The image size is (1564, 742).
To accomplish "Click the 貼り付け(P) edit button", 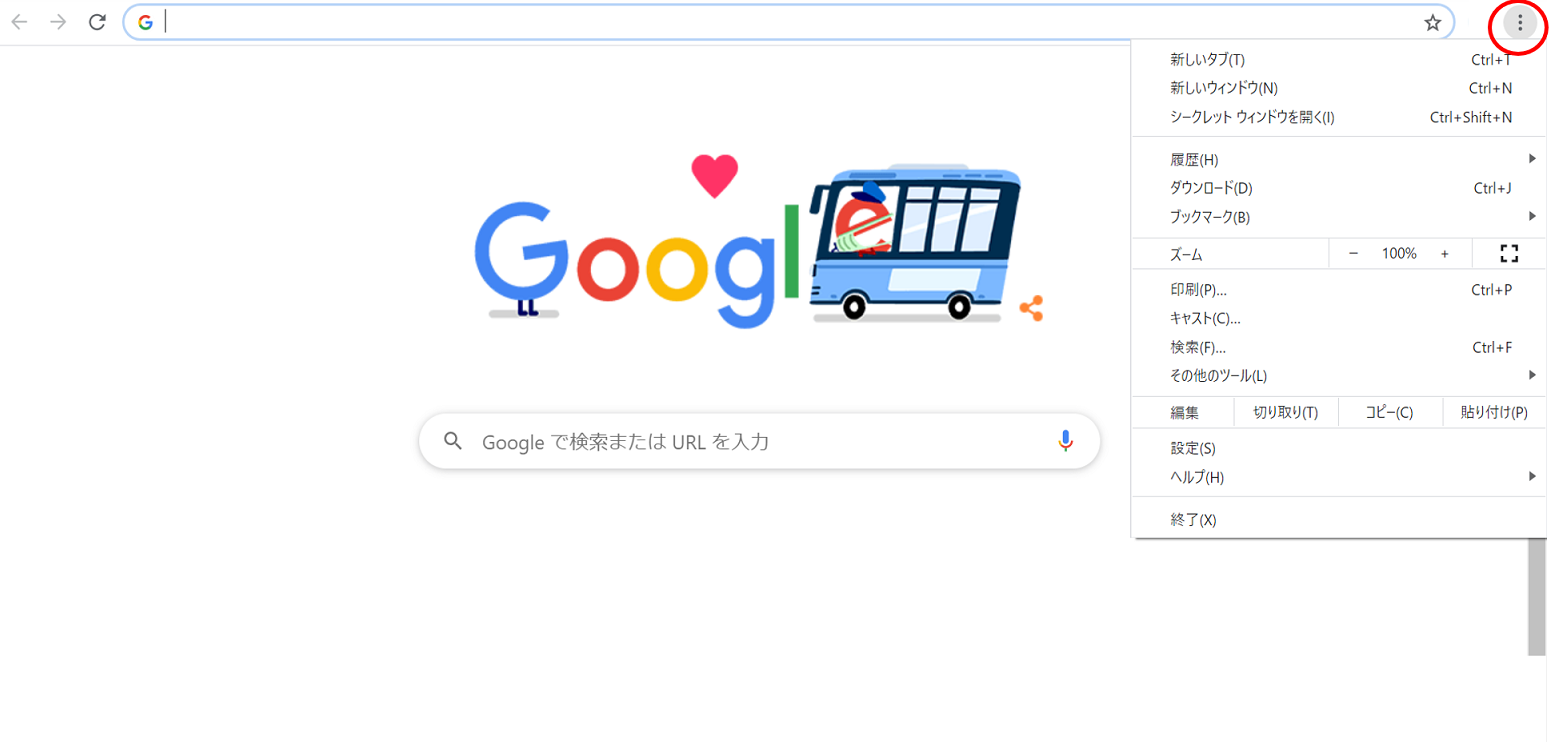I will click(1494, 413).
